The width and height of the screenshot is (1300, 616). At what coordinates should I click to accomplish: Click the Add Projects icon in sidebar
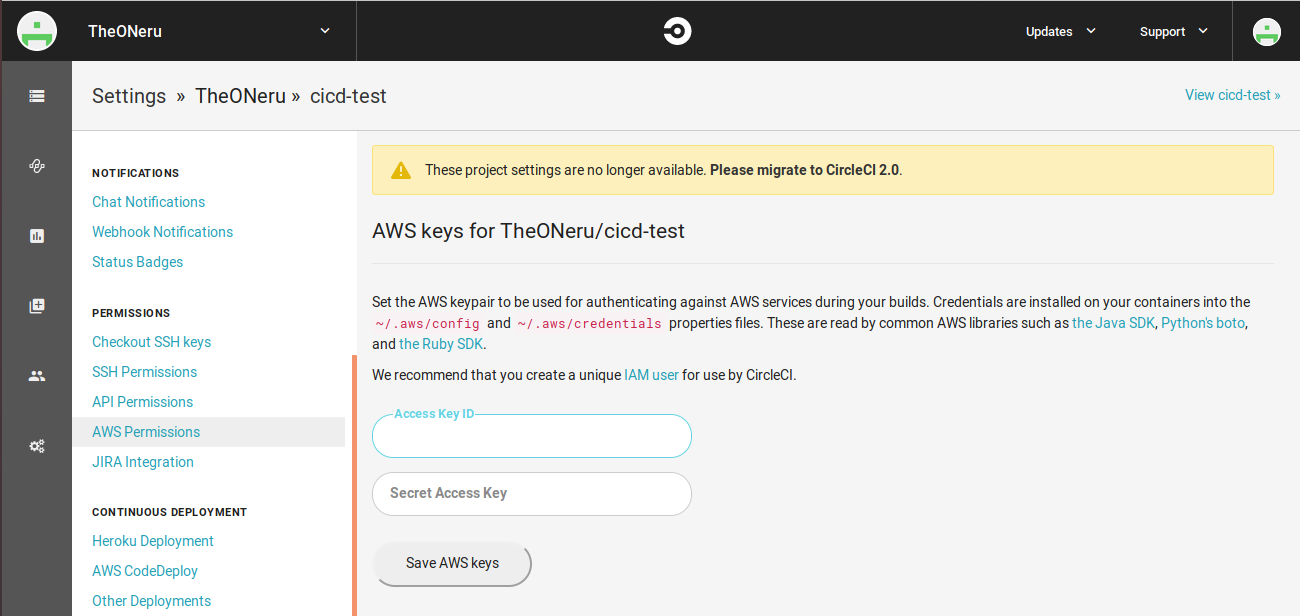(37, 306)
